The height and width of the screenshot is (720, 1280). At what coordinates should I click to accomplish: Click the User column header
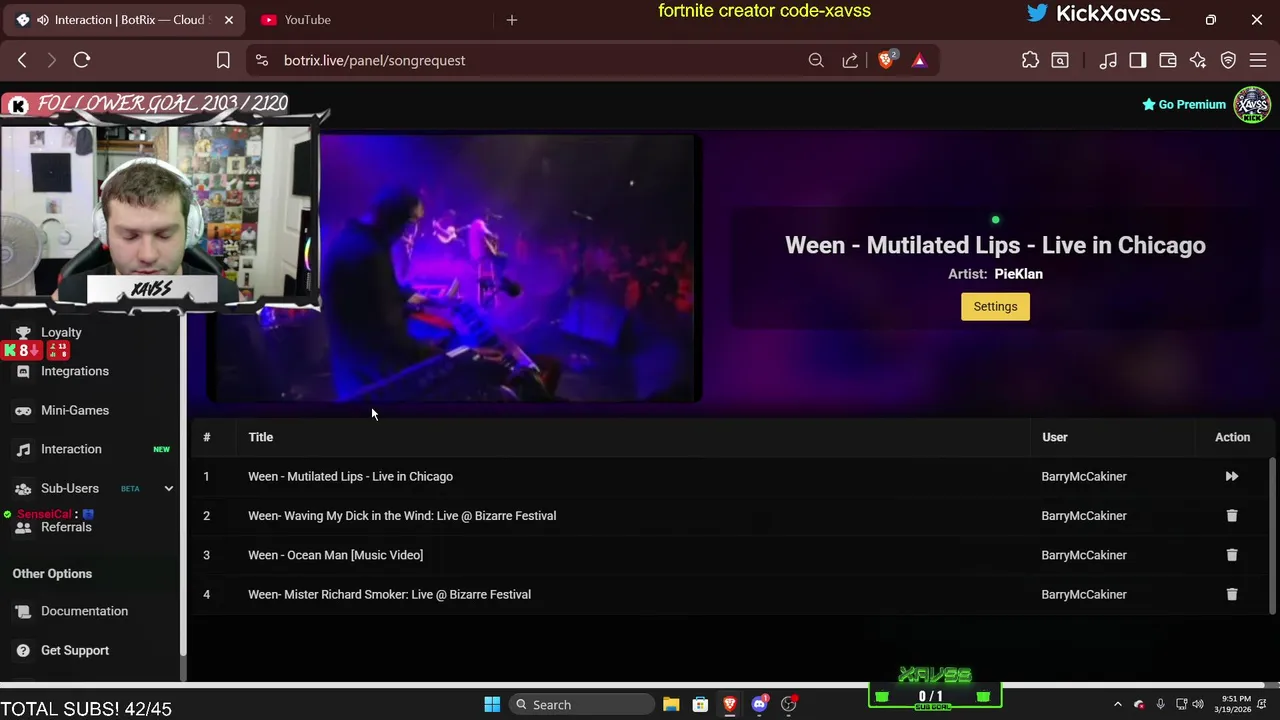click(x=1054, y=437)
